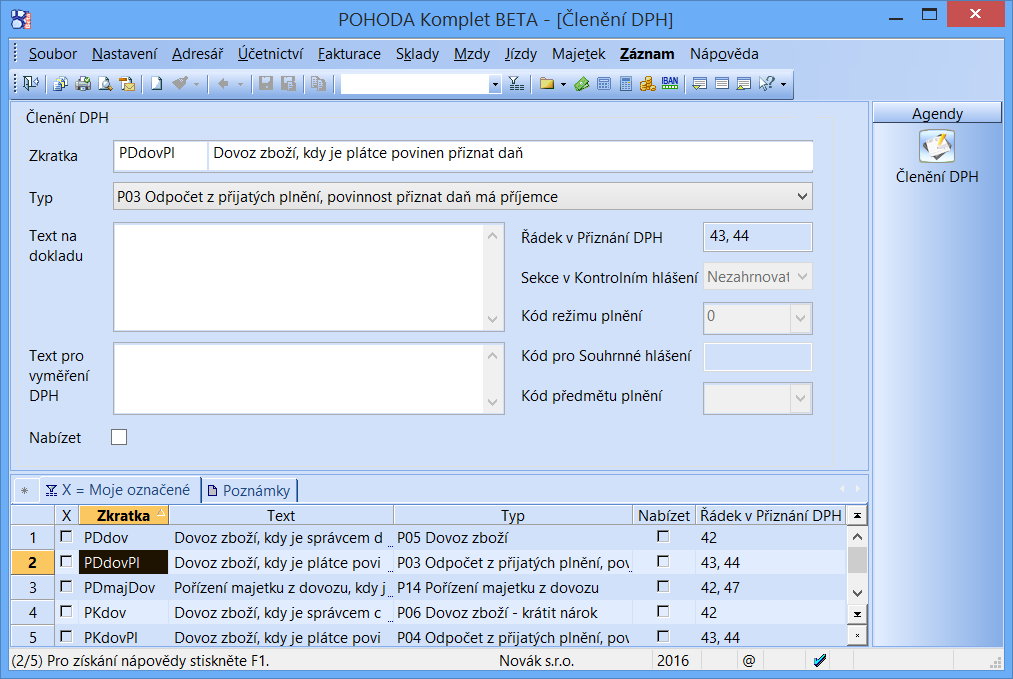
Task: Click the context help pointer icon
Action: (766, 83)
